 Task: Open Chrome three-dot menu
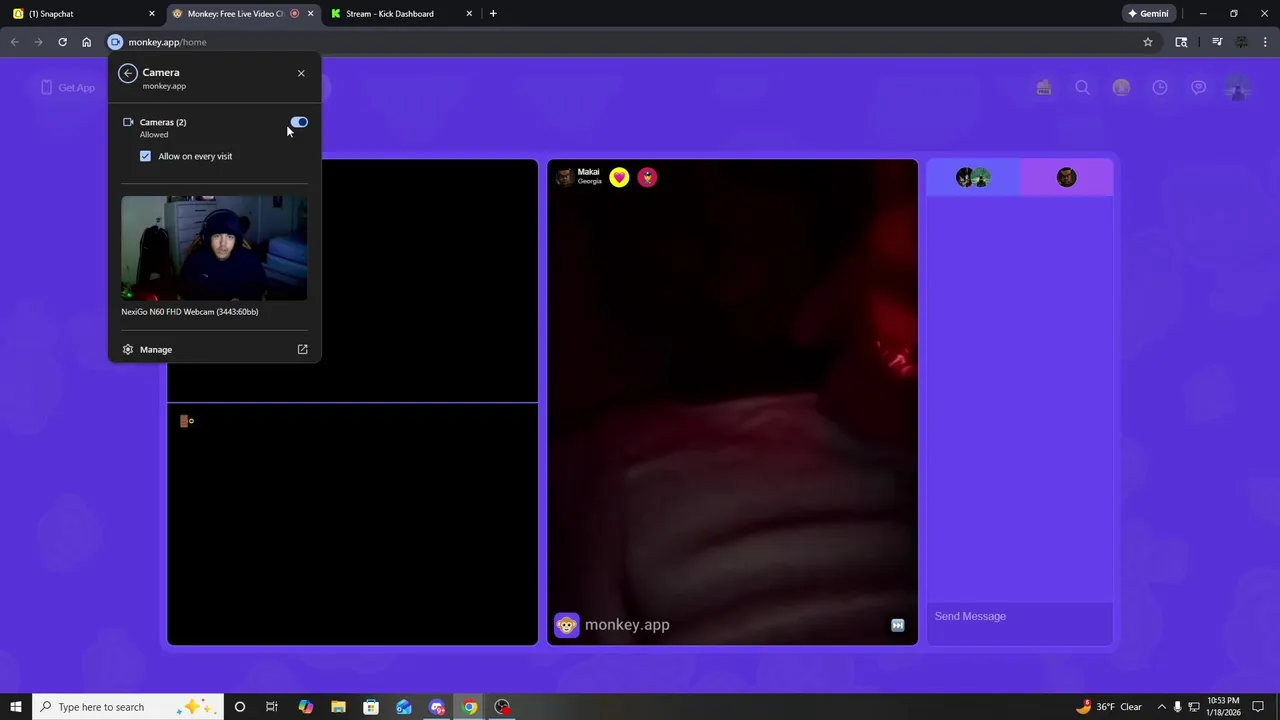tap(1266, 42)
